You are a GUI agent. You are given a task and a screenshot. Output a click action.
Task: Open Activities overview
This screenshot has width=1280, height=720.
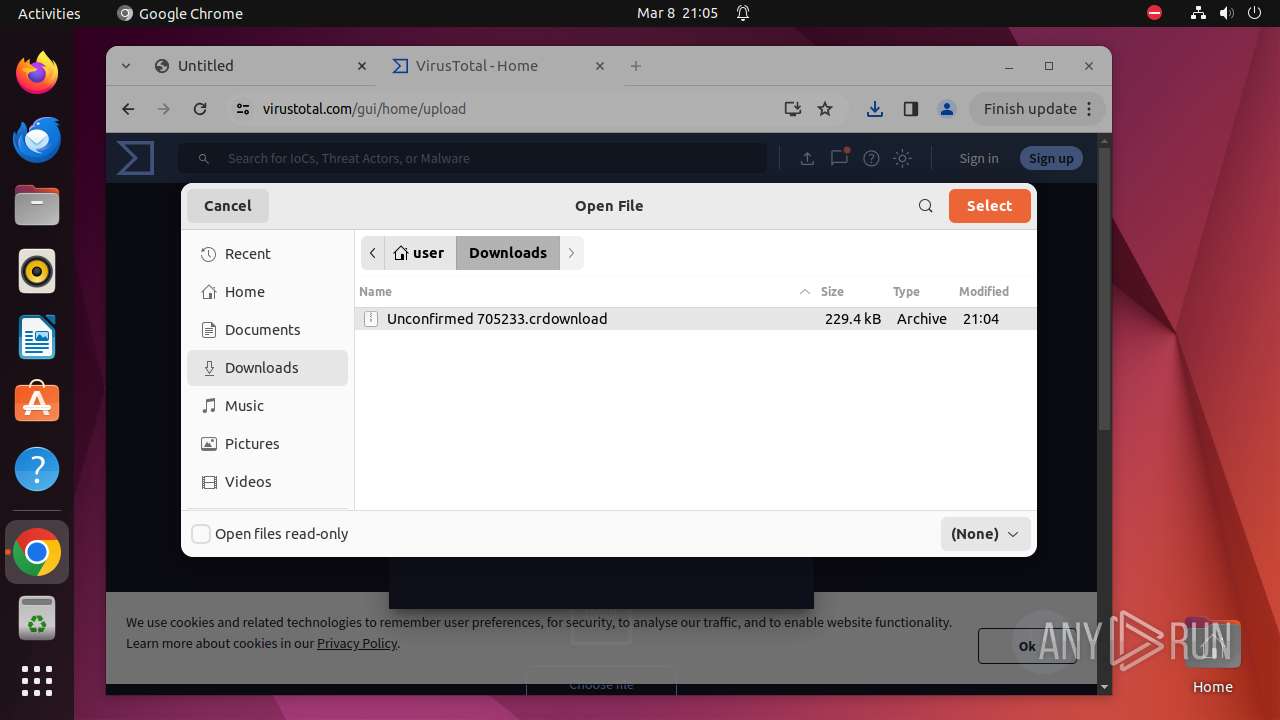[49, 13]
